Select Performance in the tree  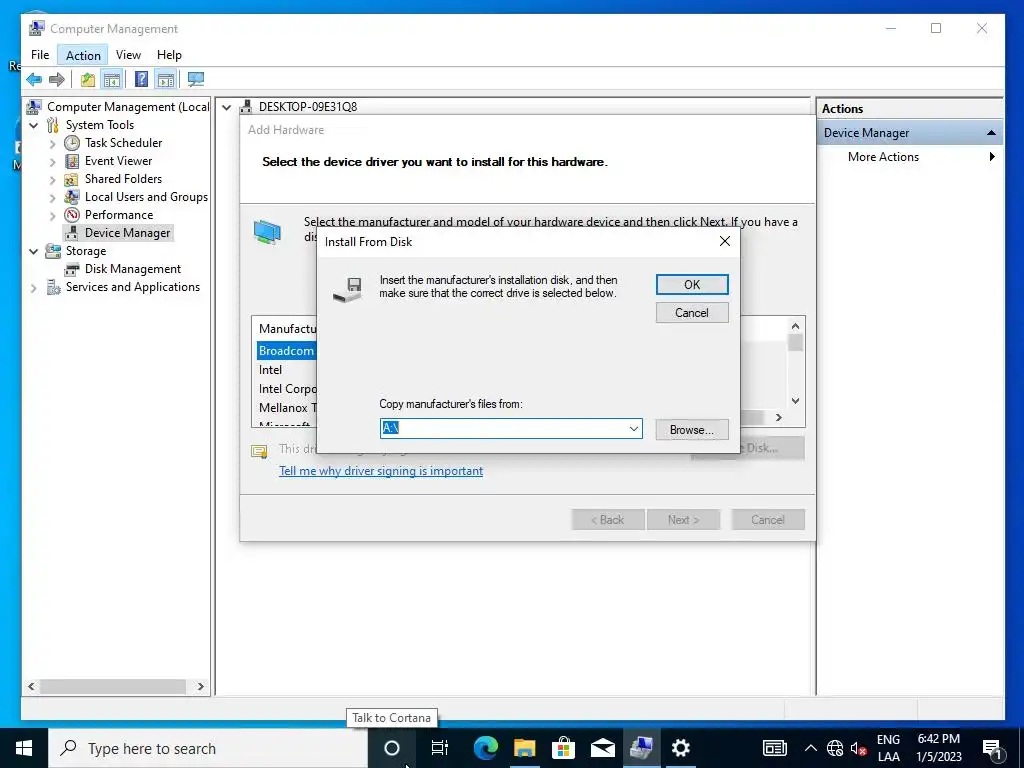click(119, 215)
